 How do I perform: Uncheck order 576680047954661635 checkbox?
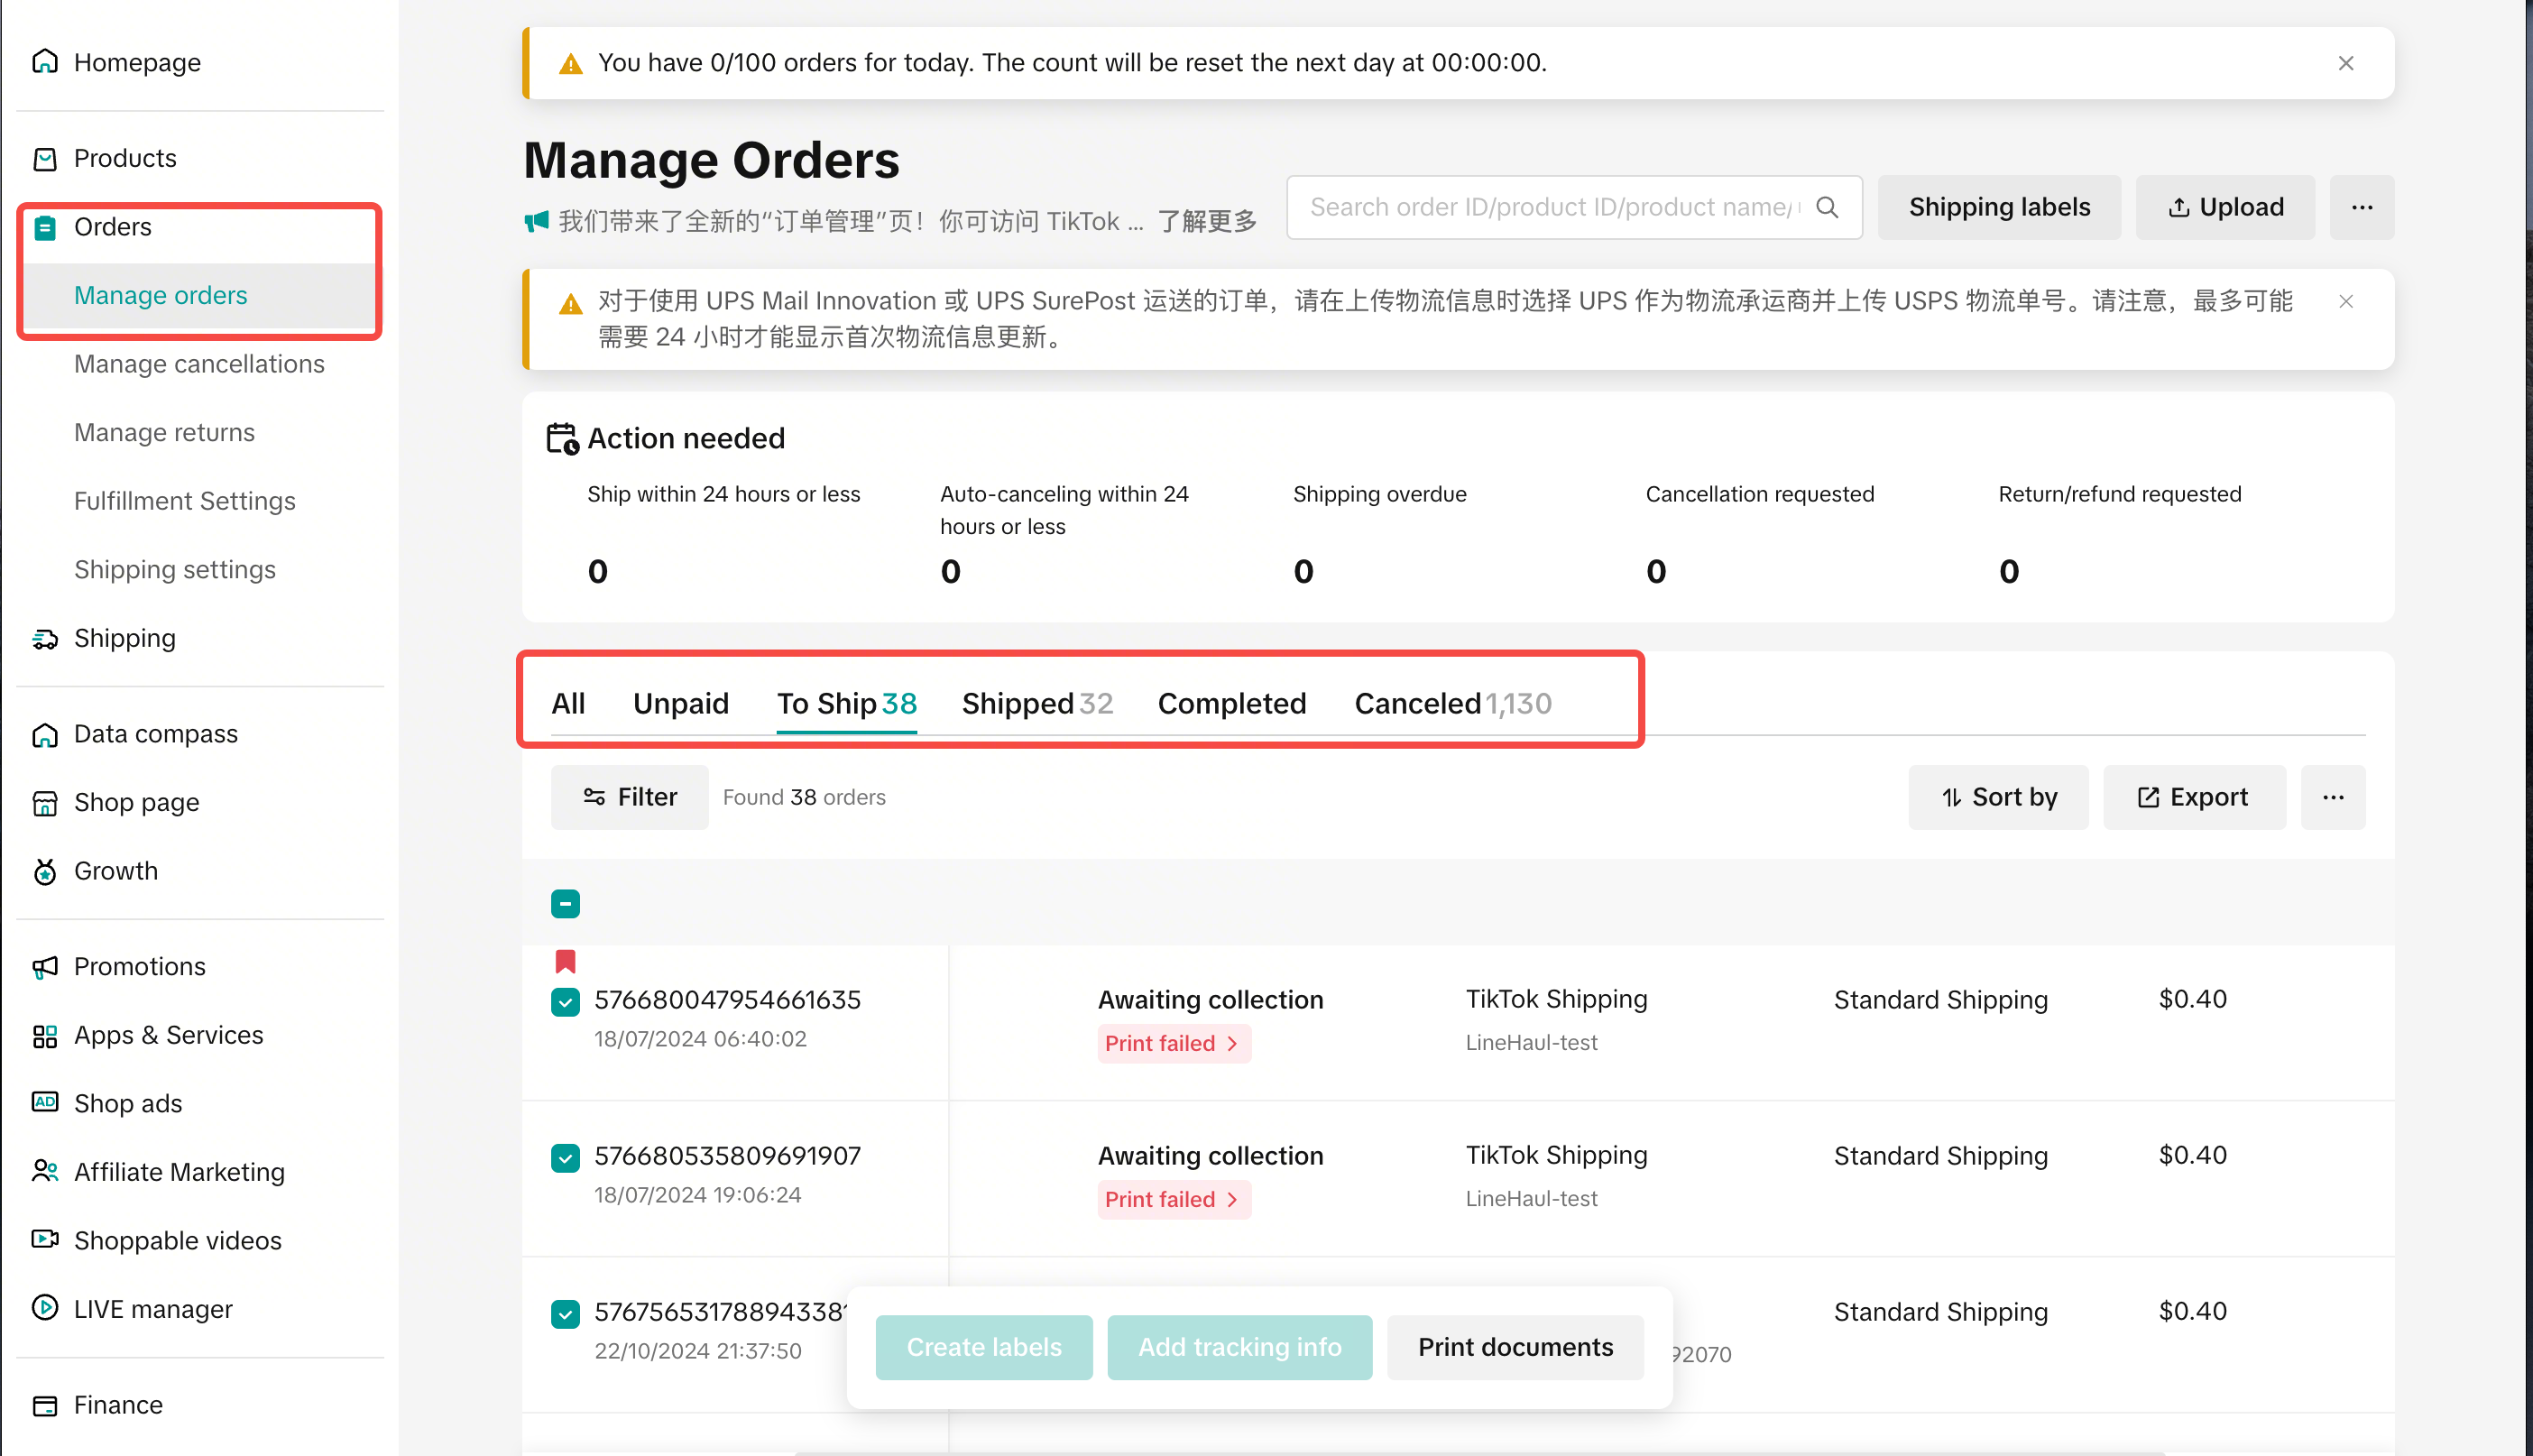point(565,1001)
